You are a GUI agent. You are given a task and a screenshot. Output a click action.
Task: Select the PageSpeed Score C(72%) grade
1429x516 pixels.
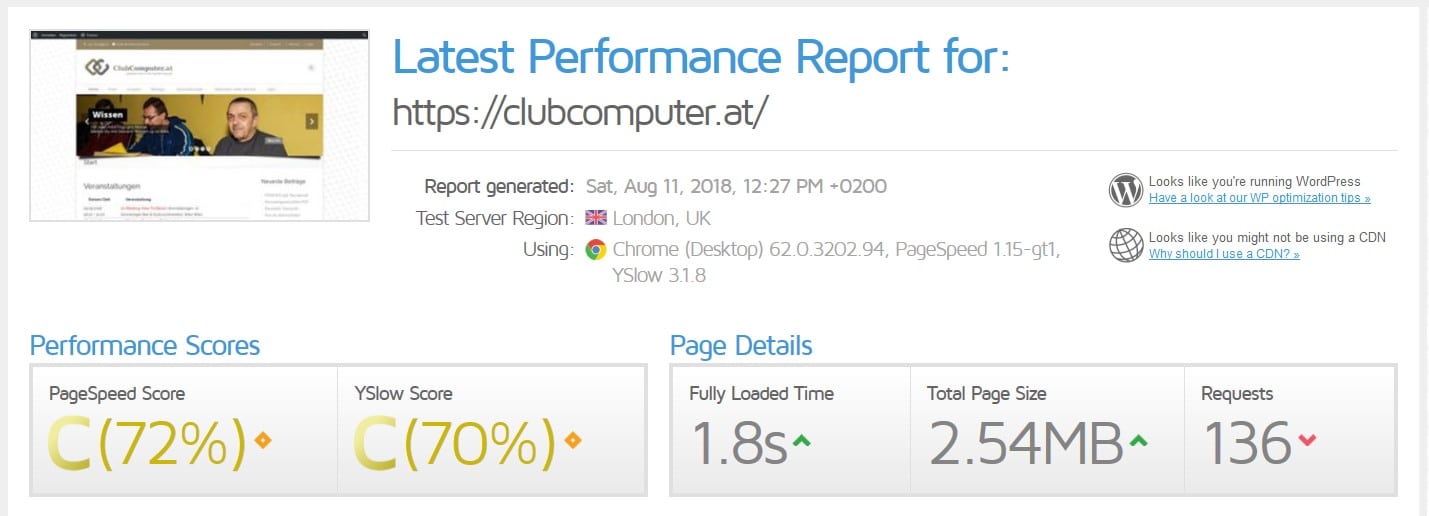(147, 441)
